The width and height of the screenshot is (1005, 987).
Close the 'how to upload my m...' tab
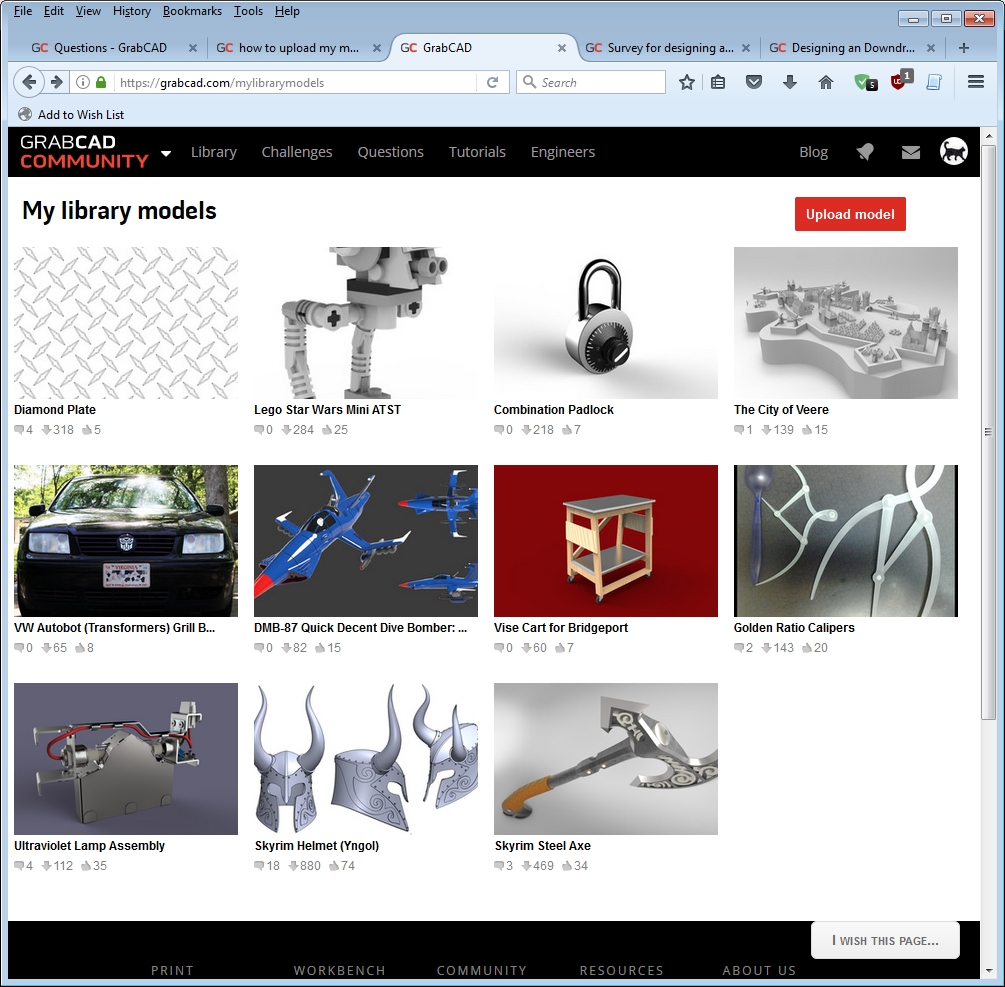point(377,48)
